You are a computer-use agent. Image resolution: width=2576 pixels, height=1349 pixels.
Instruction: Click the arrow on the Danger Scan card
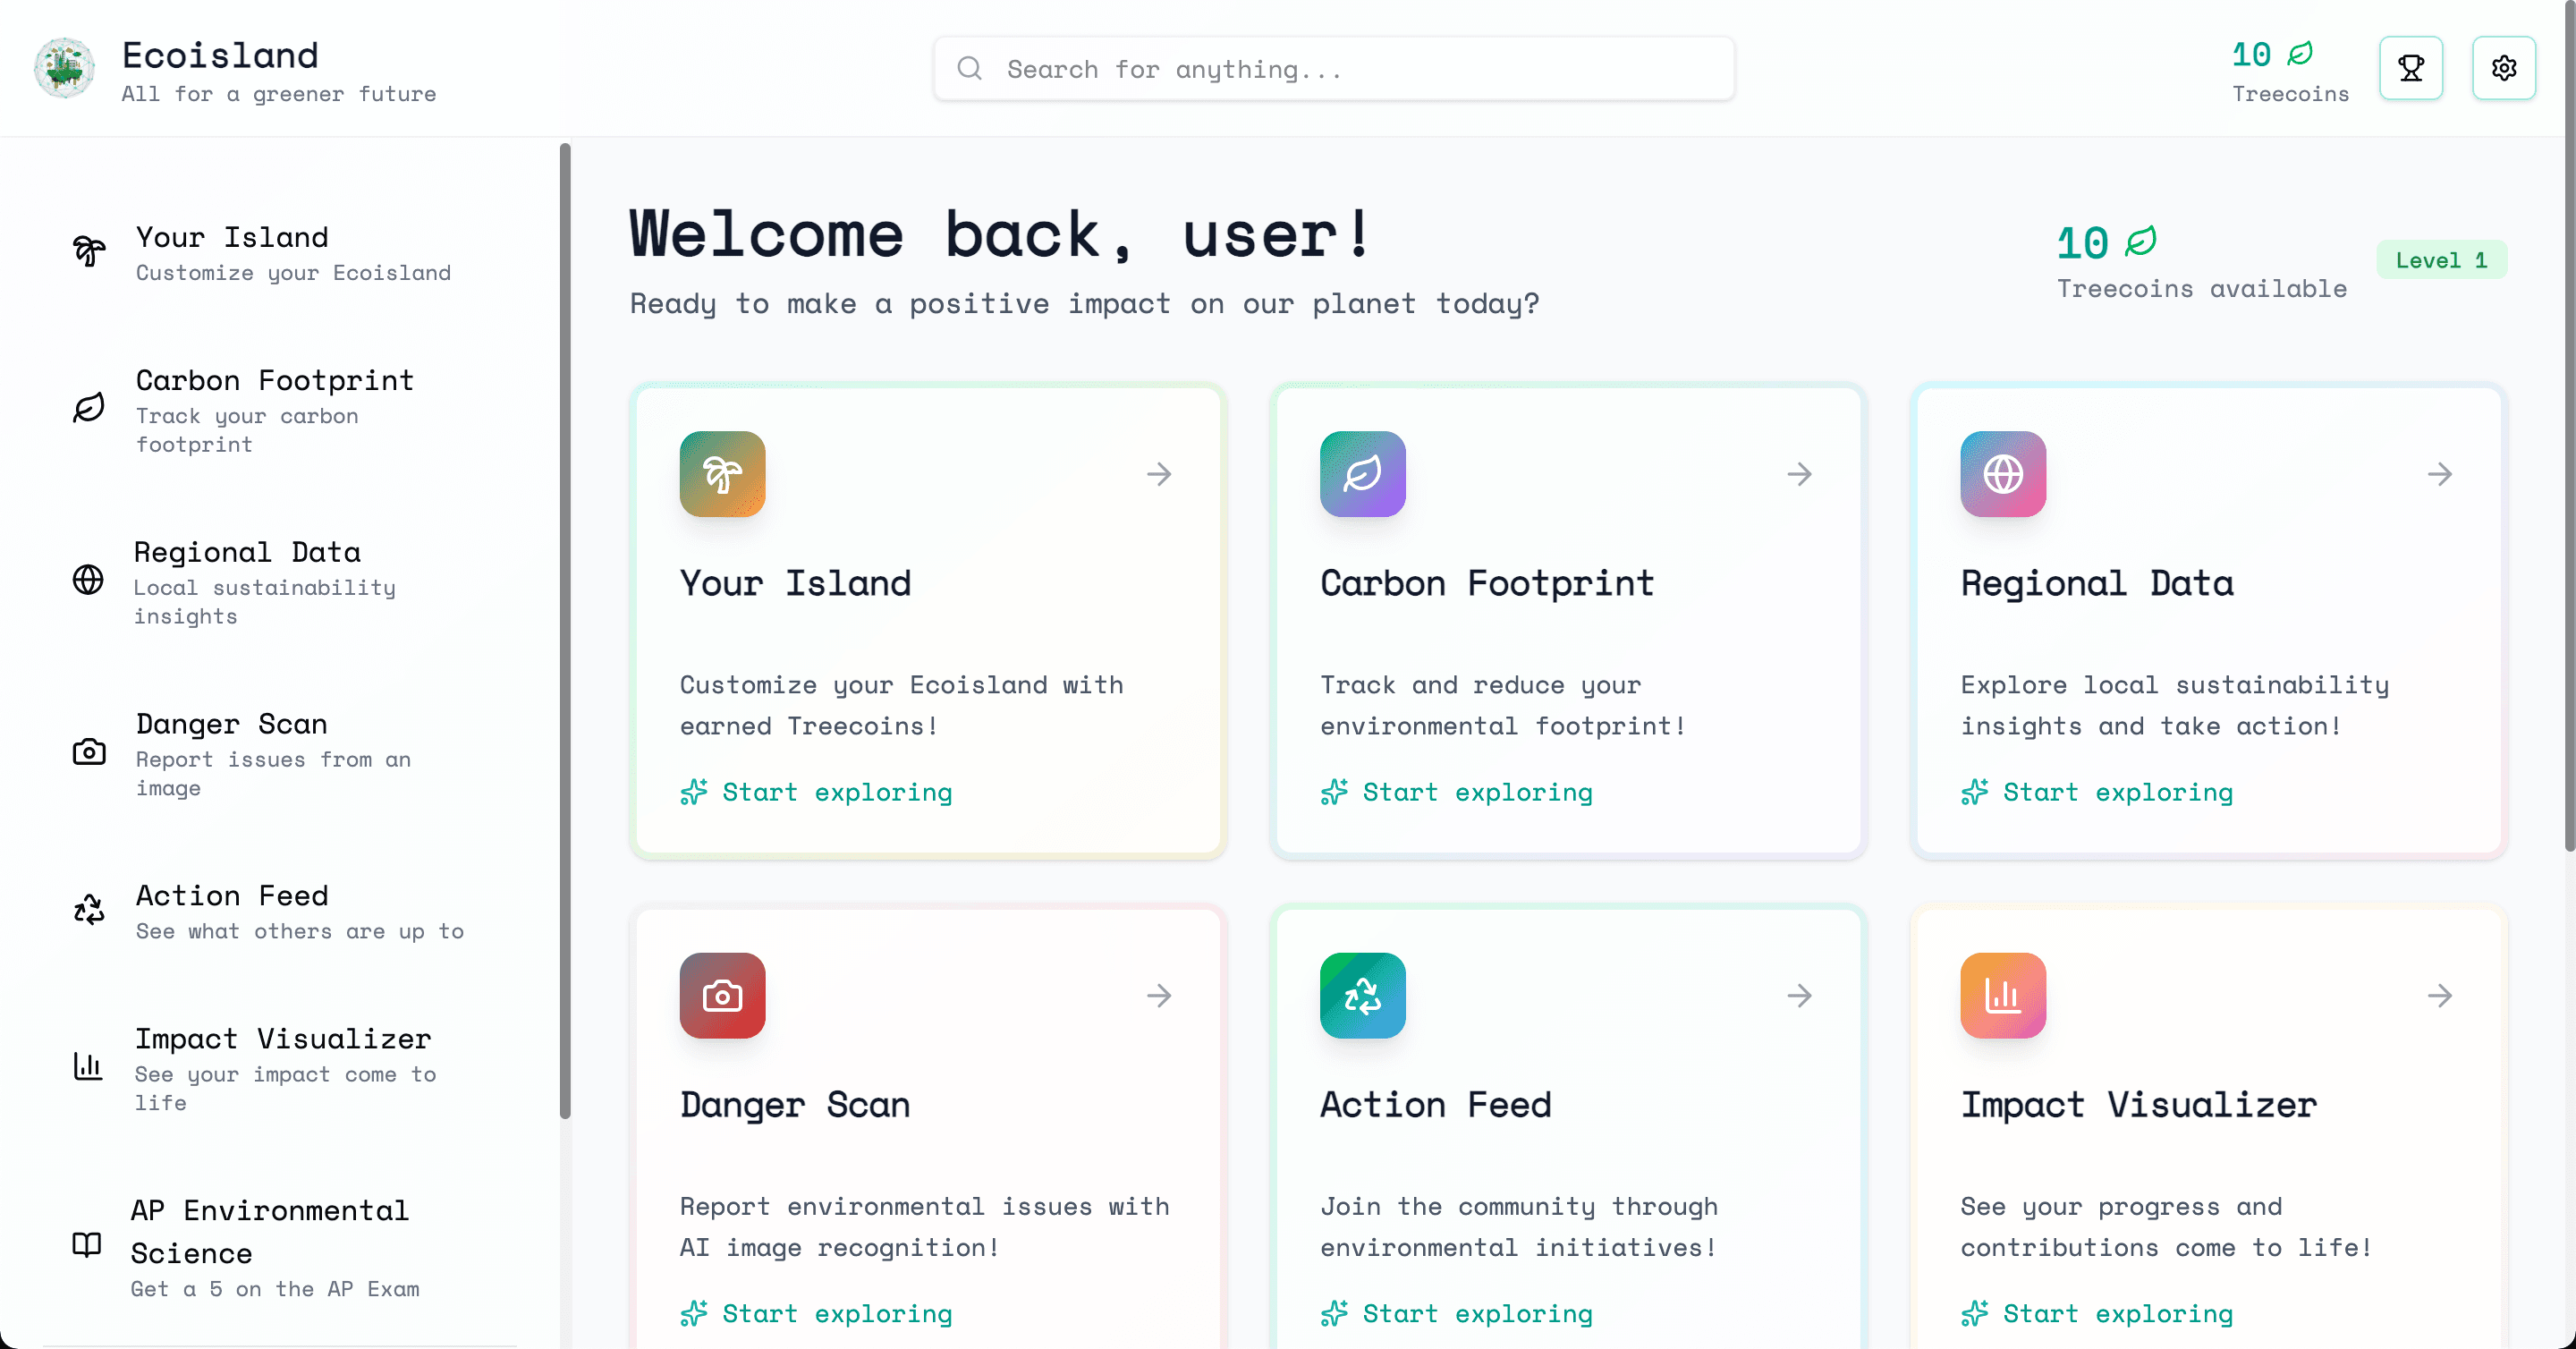(x=1159, y=996)
